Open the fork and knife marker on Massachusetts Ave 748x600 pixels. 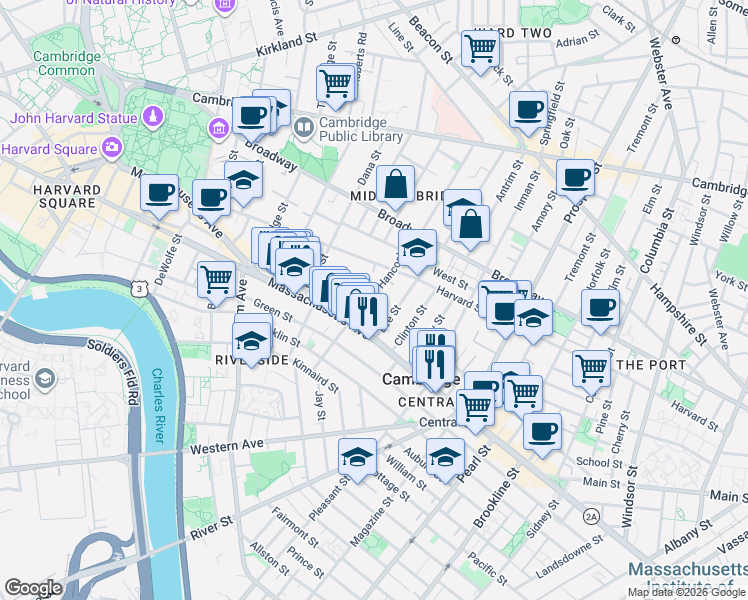(x=368, y=314)
